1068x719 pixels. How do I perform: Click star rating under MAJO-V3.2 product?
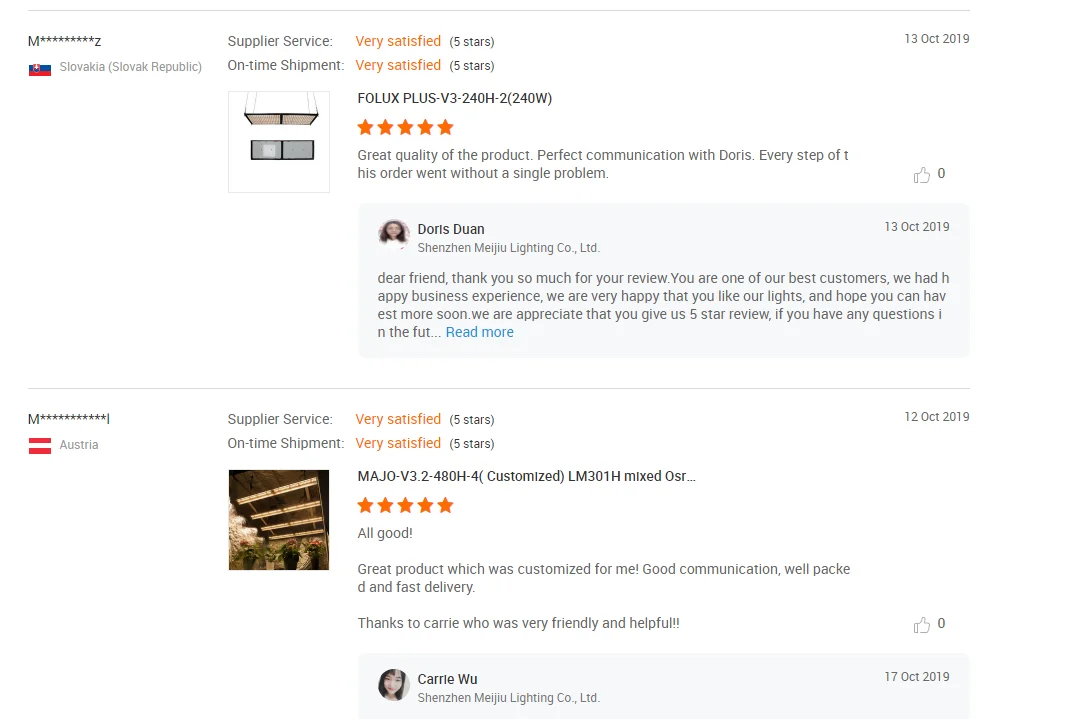point(405,505)
